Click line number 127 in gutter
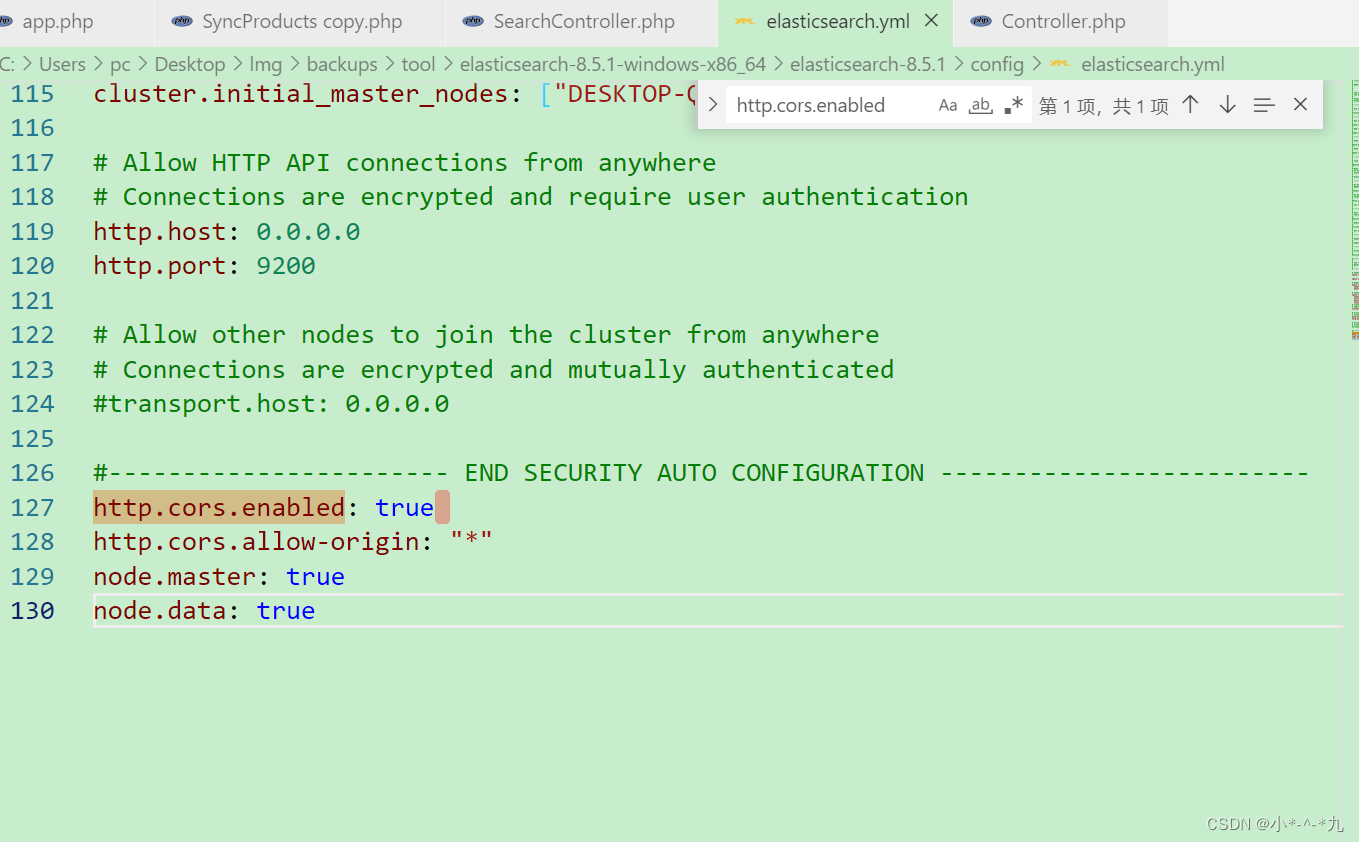 pyautogui.click(x=32, y=507)
